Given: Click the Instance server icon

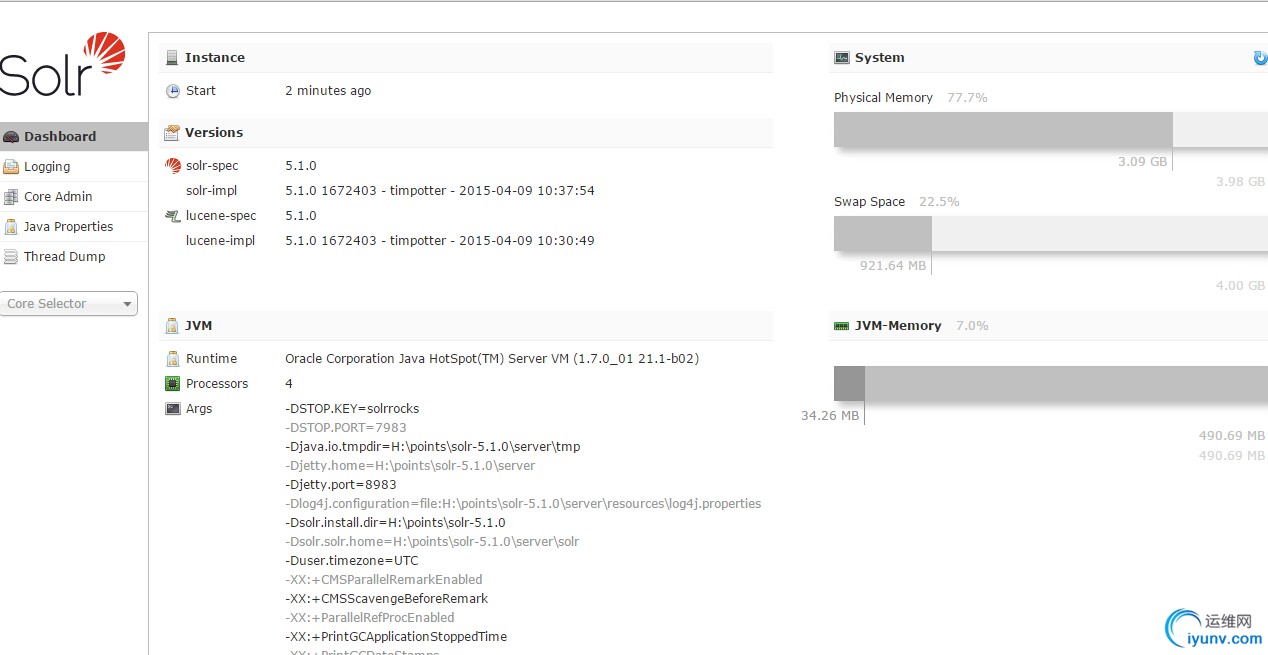Looking at the screenshot, I should (172, 58).
